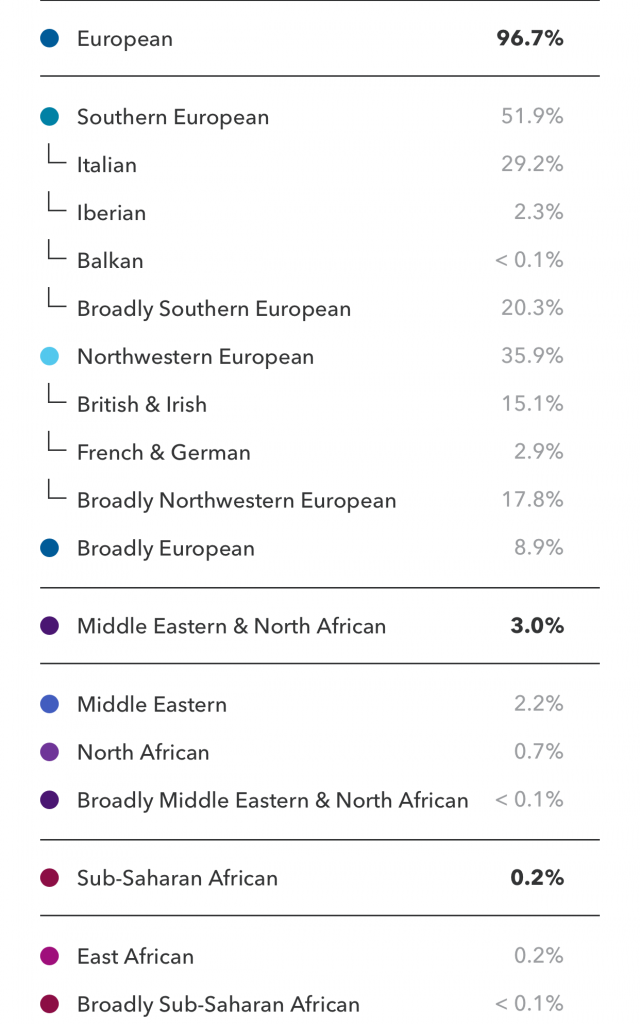Click the 3.0% Middle Eastern total

coord(537,626)
